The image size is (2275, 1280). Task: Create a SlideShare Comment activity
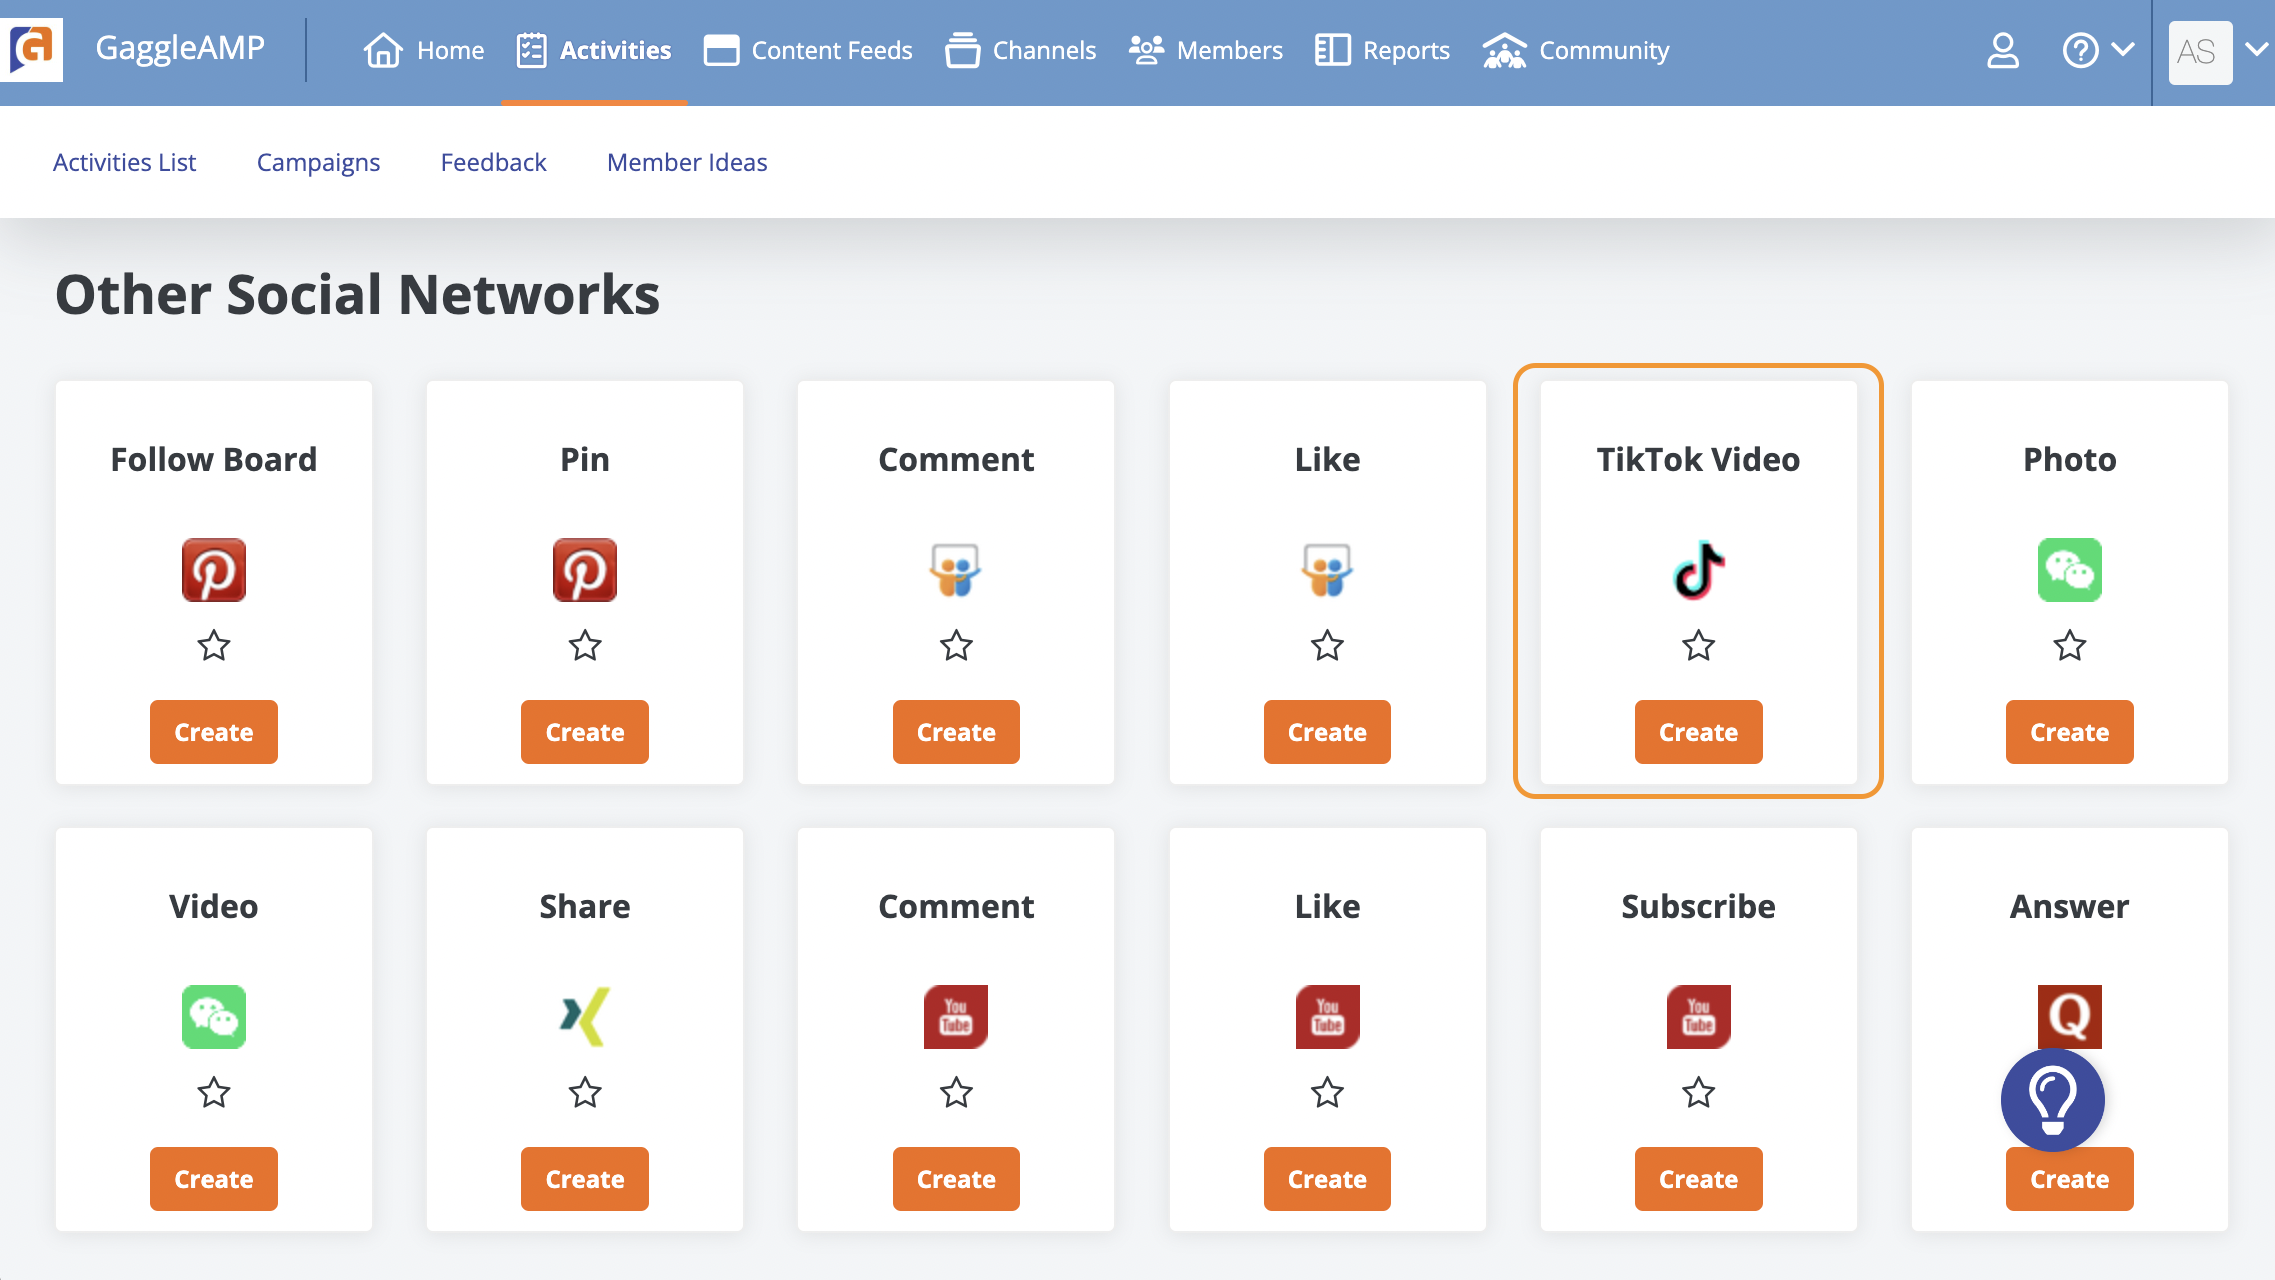pyautogui.click(x=956, y=732)
